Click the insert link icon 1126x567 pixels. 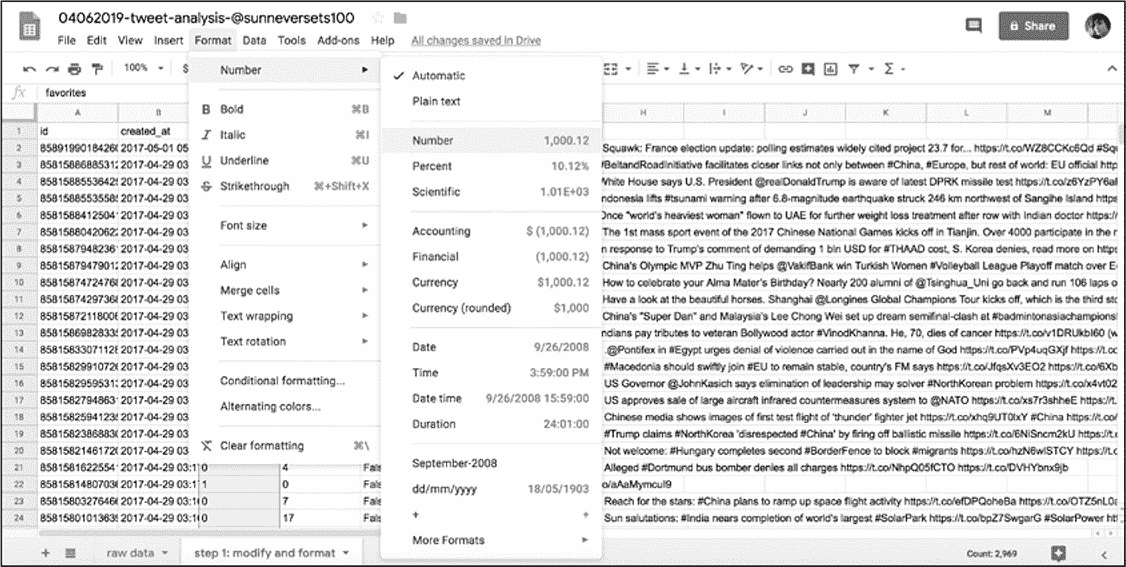coord(785,69)
